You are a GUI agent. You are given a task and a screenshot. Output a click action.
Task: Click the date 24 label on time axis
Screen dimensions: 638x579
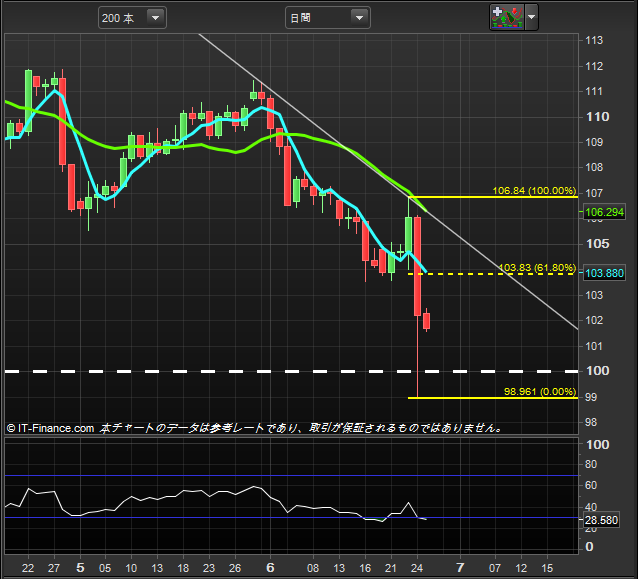417,568
